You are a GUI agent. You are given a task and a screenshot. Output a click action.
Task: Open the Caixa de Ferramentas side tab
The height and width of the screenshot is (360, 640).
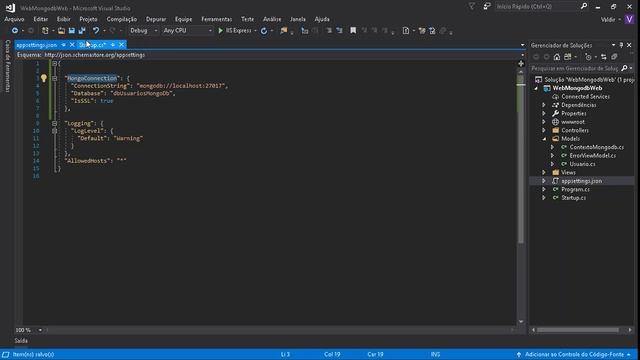7,66
